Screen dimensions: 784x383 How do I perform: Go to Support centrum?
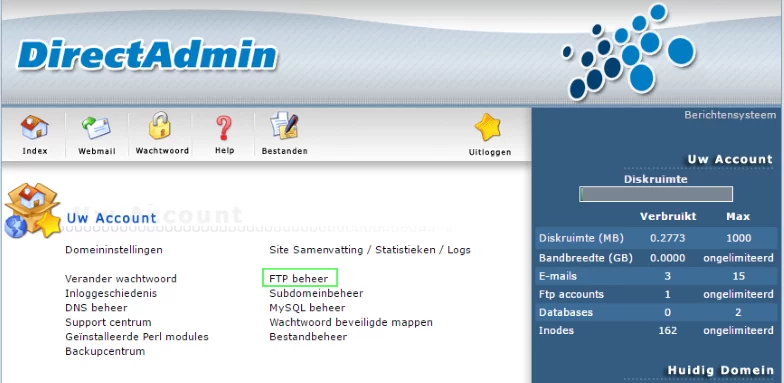click(108, 322)
